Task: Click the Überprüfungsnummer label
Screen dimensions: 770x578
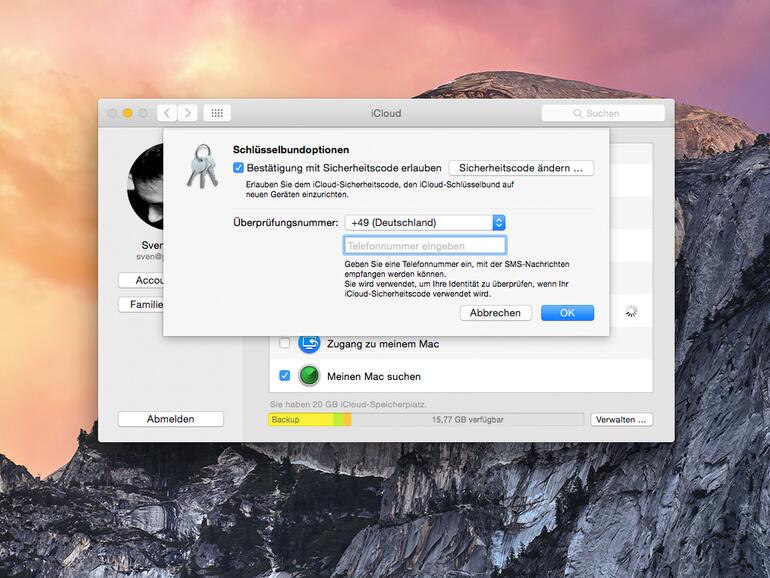Action: tap(286, 222)
